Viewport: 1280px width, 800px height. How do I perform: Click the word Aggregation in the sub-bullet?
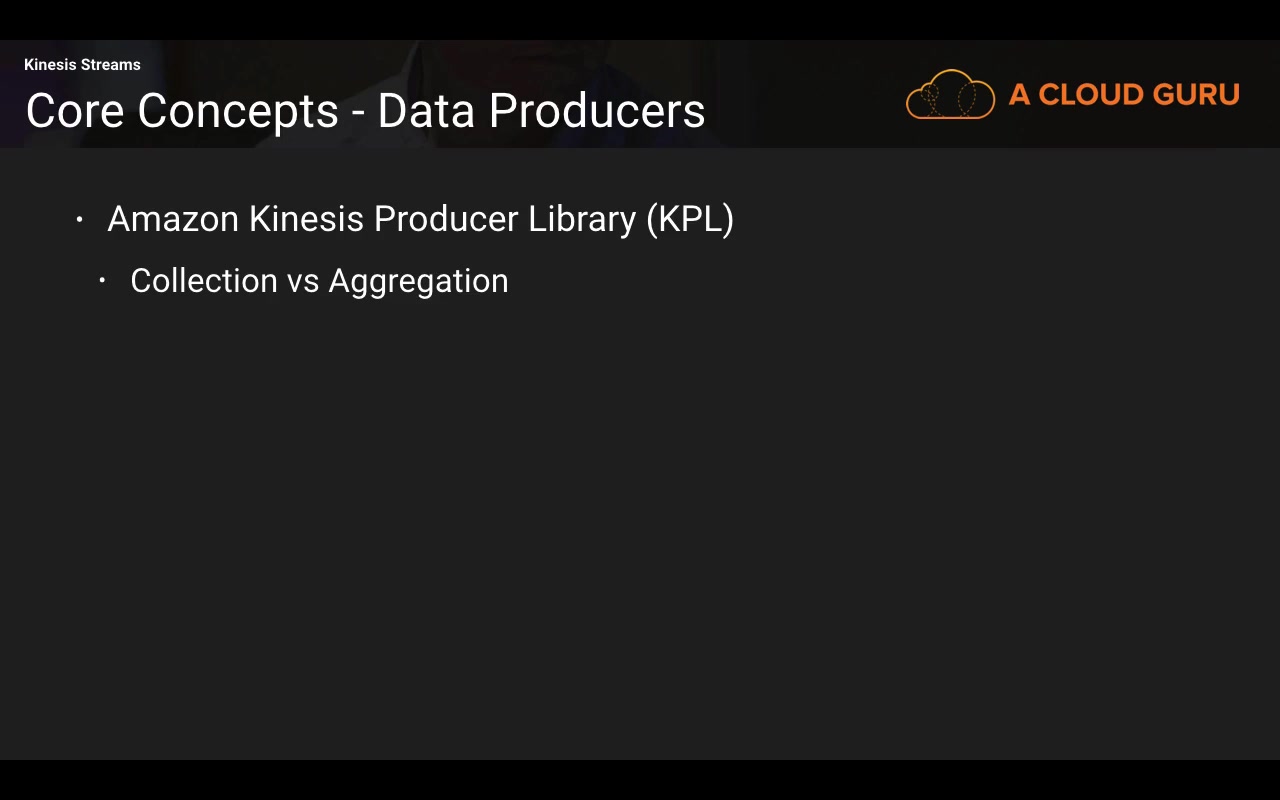tap(418, 282)
